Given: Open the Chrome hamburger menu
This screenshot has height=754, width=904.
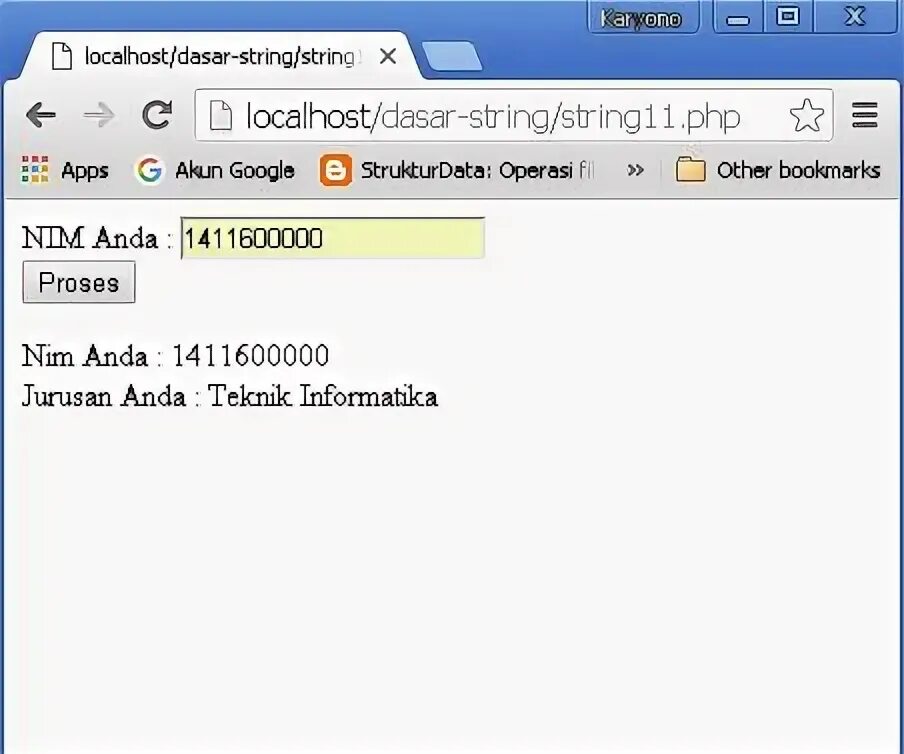Looking at the screenshot, I should [864, 115].
